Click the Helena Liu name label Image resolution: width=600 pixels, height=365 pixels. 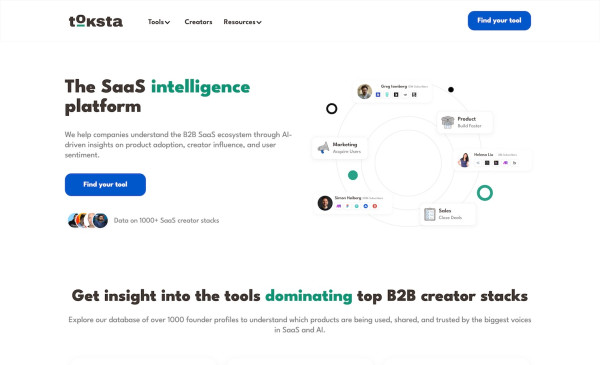[483, 155]
